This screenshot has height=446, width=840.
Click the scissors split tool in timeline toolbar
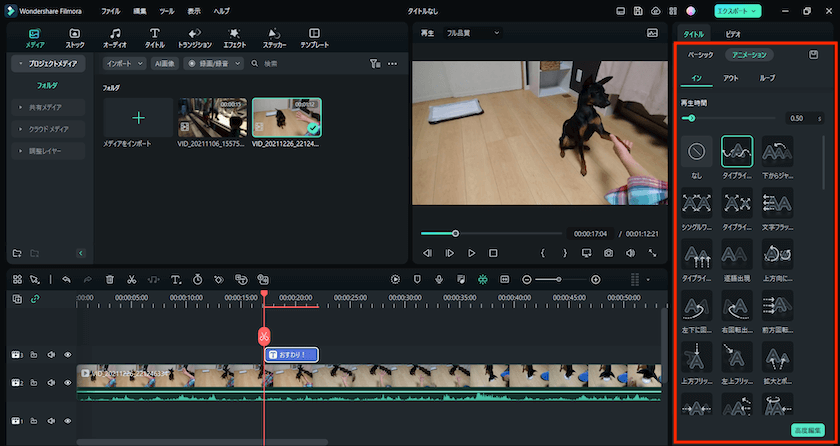click(131, 280)
